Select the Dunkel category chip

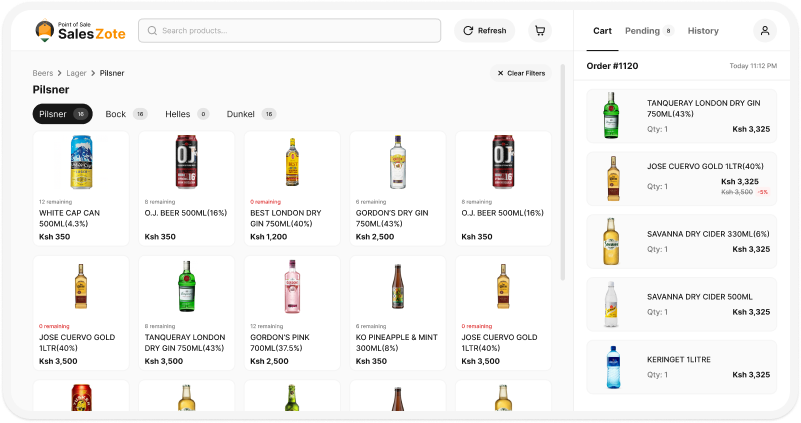click(251, 114)
